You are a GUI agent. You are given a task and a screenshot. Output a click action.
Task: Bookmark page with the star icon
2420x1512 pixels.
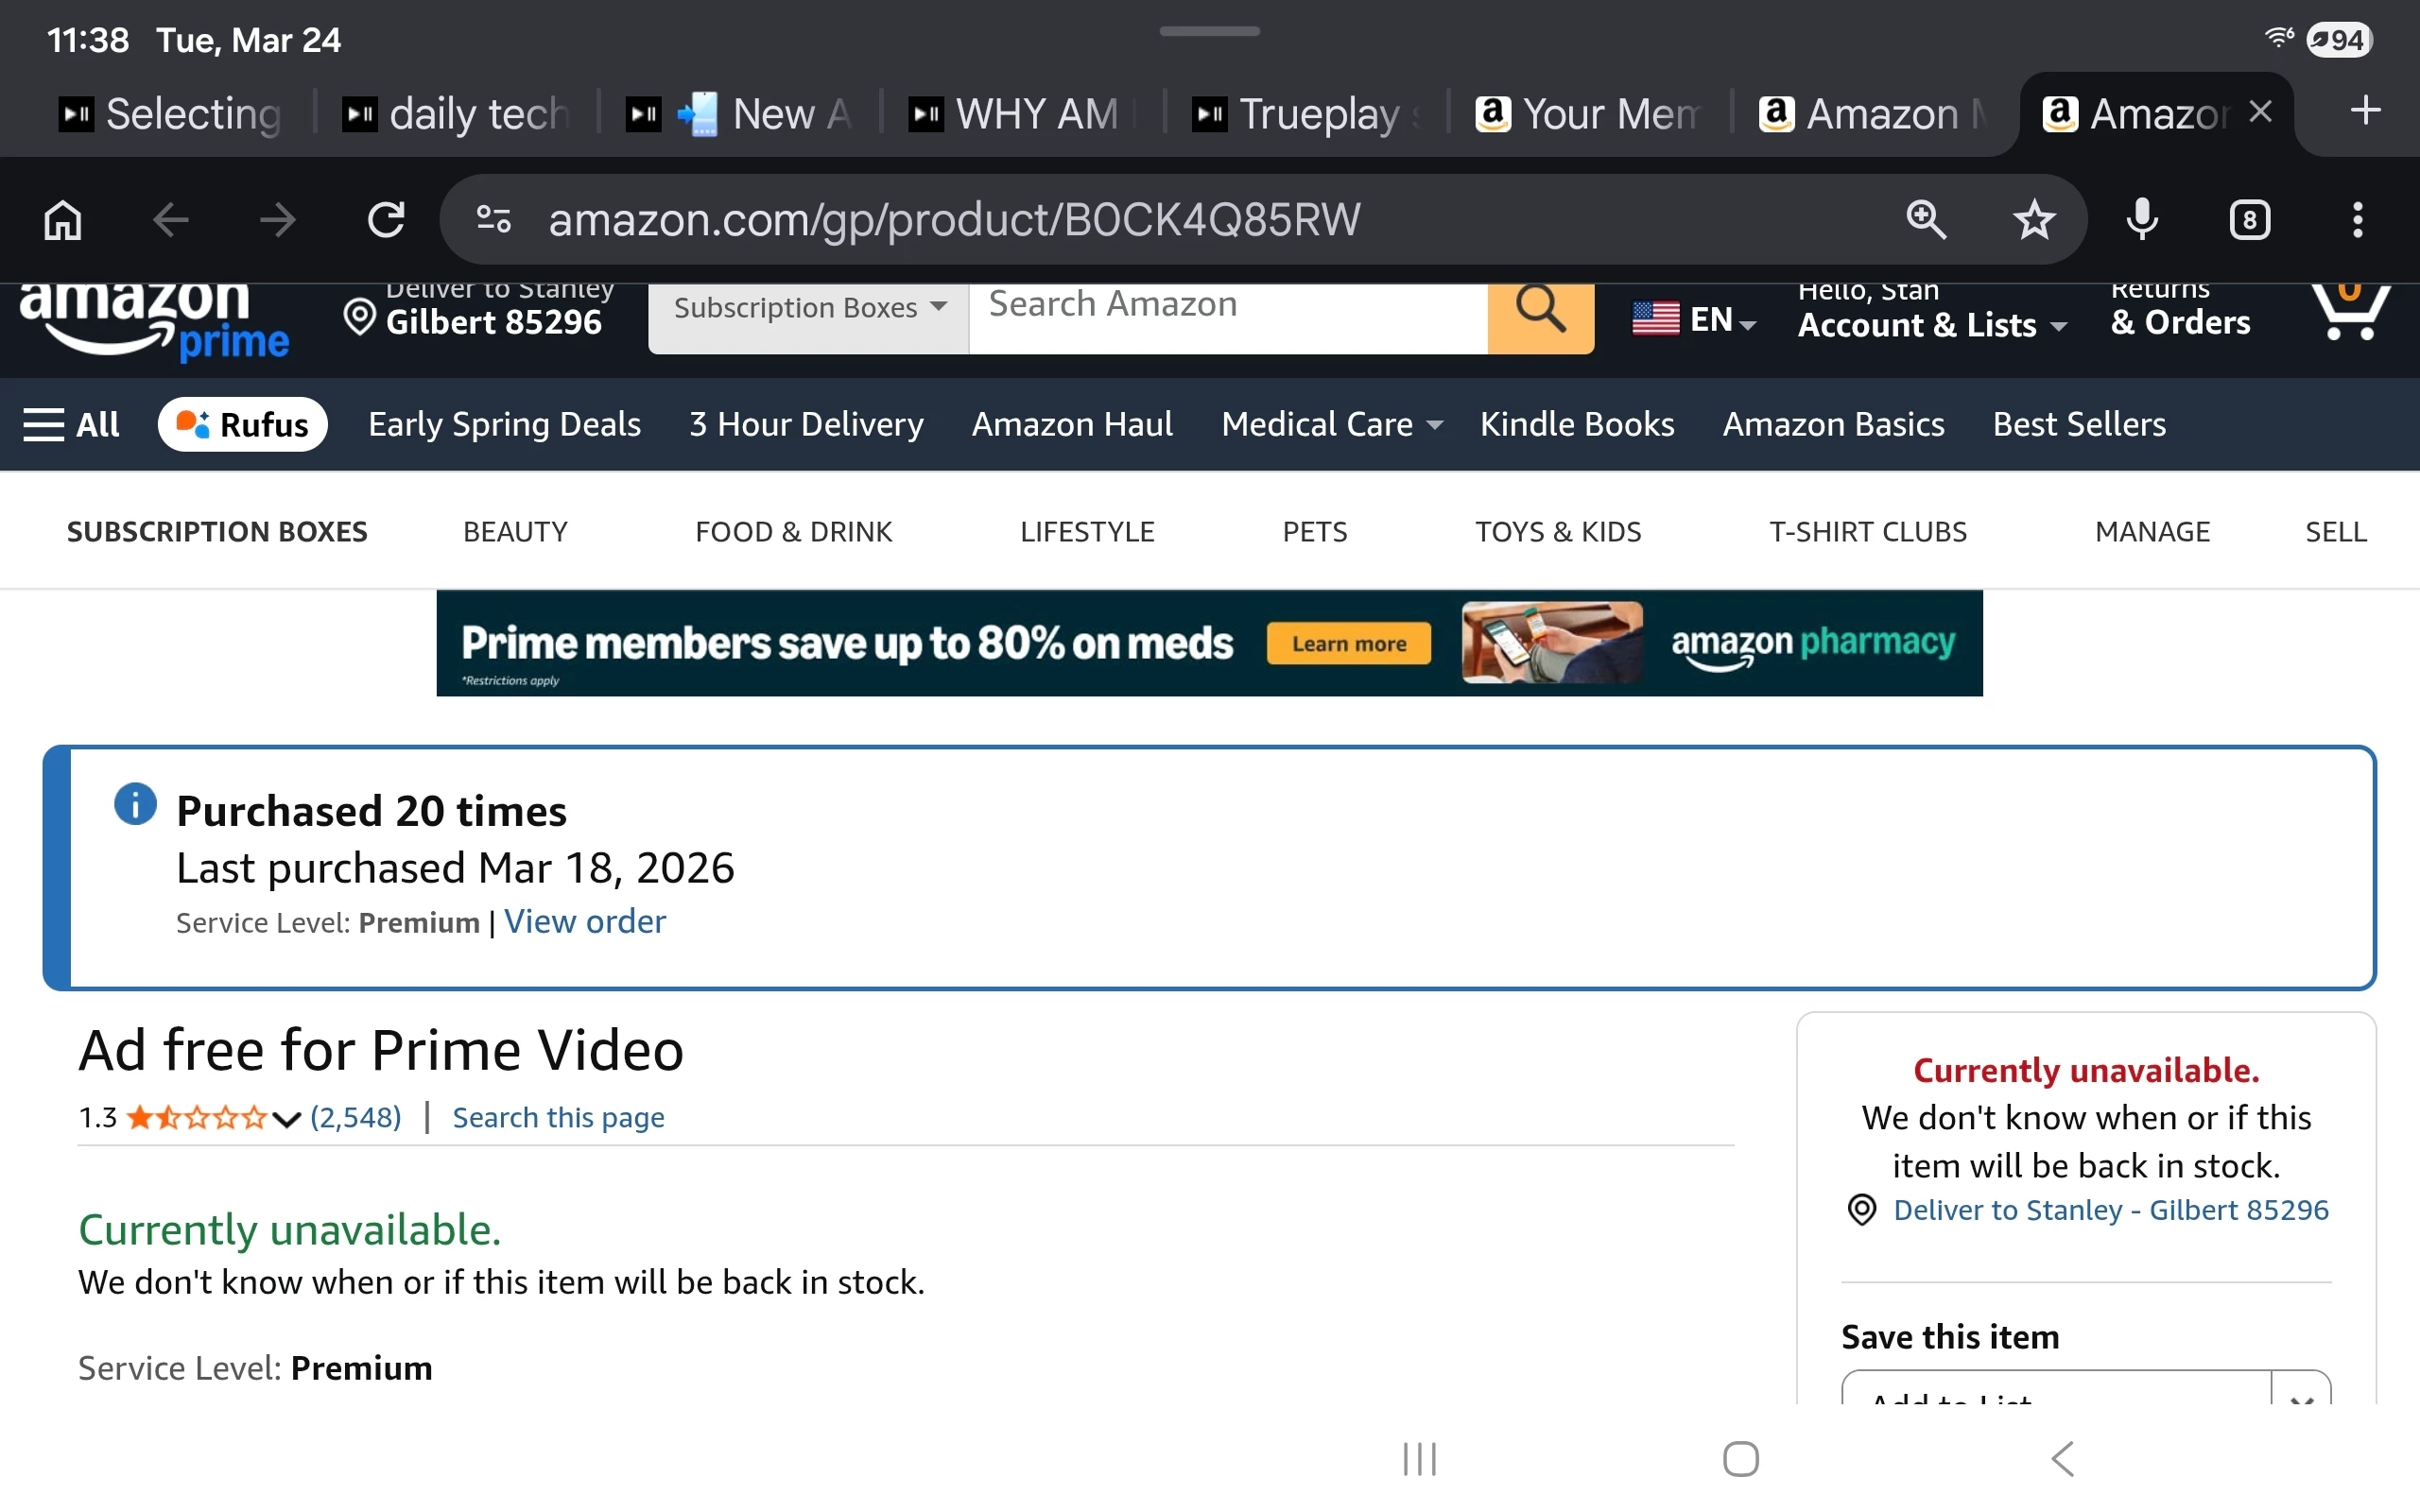pos(2033,219)
